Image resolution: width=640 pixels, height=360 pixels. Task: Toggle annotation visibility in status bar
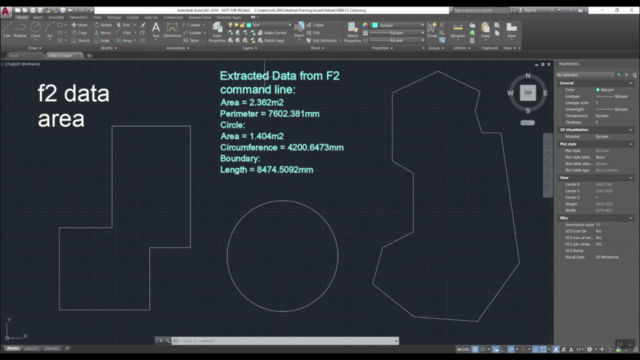556,349
